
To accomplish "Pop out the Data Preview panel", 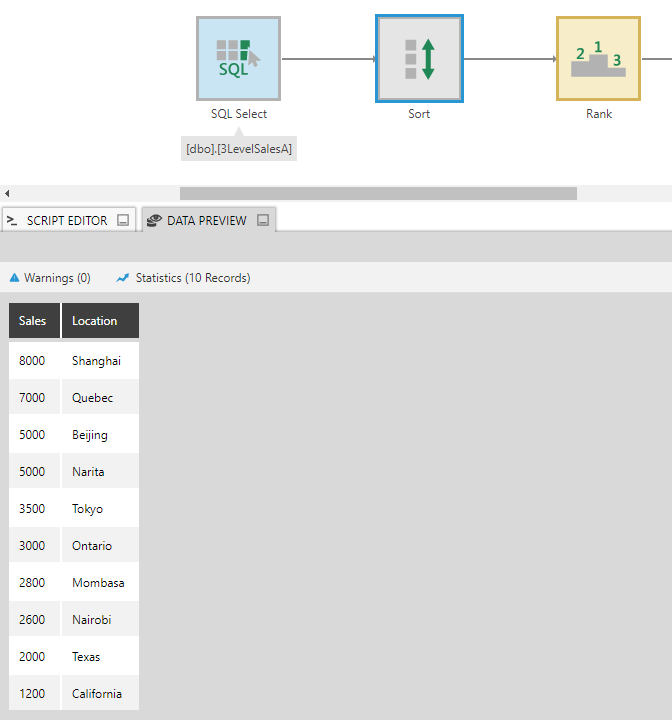I will pos(263,221).
